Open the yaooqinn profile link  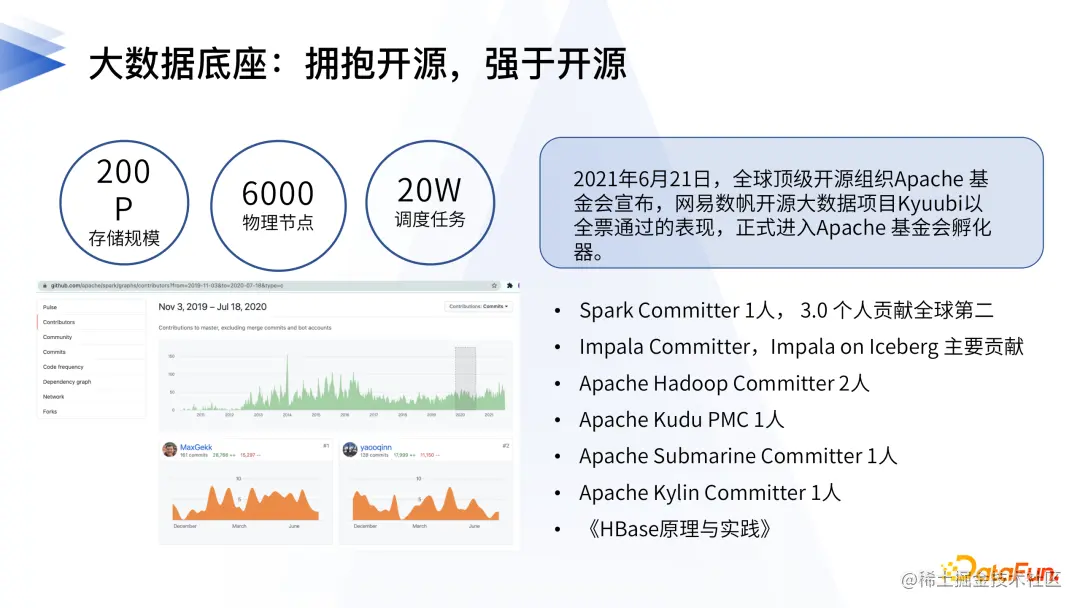click(376, 447)
